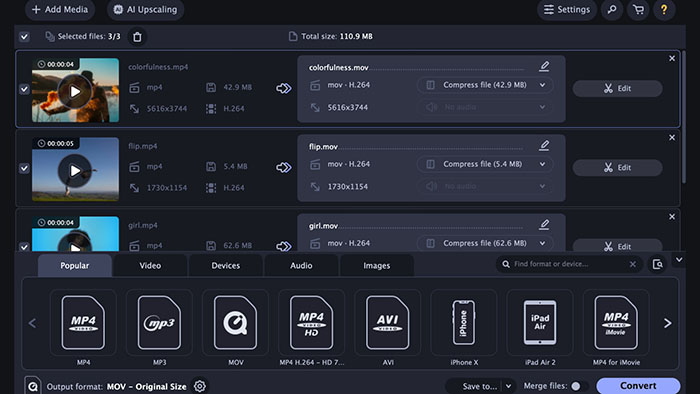Uncheck the flip.mp4 file checkbox

24,168
